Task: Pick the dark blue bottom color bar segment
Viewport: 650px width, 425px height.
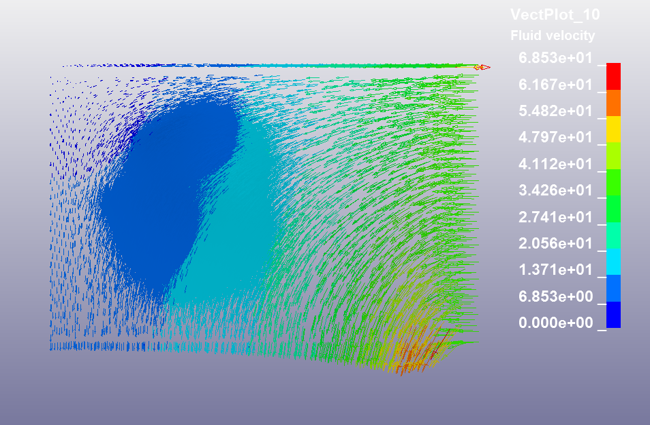Action: (614, 315)
